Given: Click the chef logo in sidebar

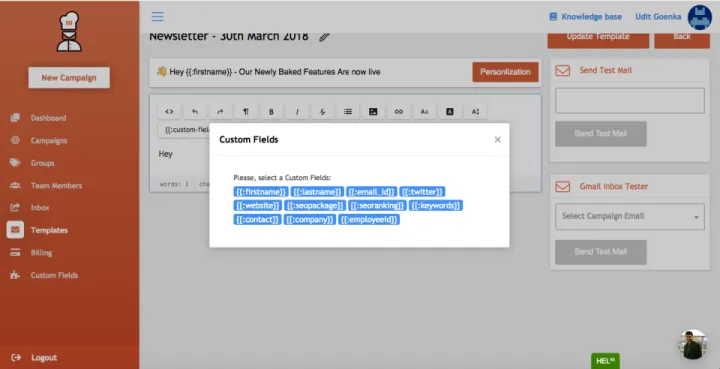Looking at the screenshot, I should (69, 31).
